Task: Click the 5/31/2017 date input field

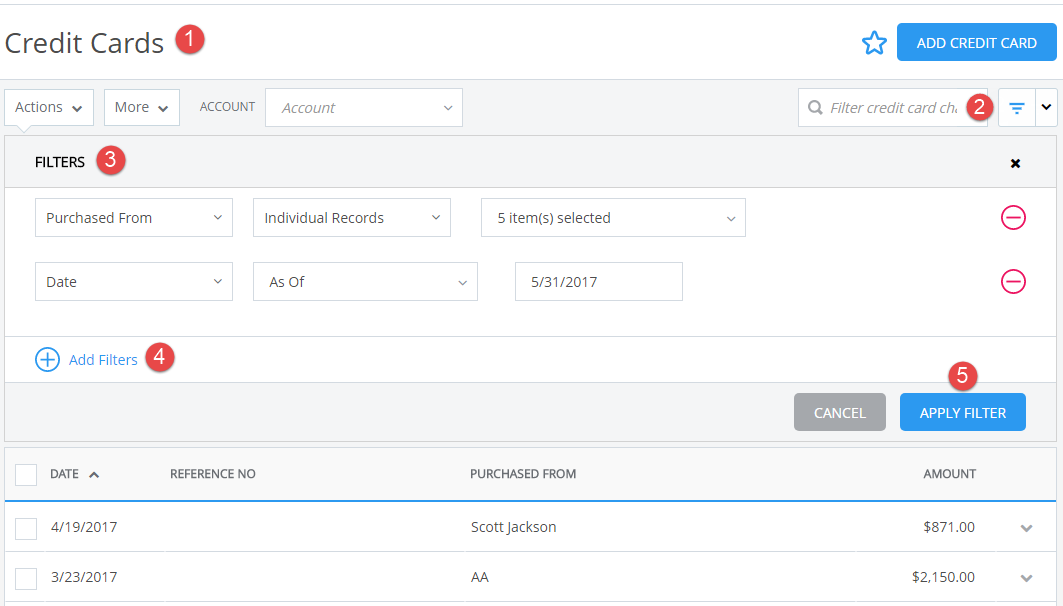Action: pyautogui.click(x=599, y=281)
